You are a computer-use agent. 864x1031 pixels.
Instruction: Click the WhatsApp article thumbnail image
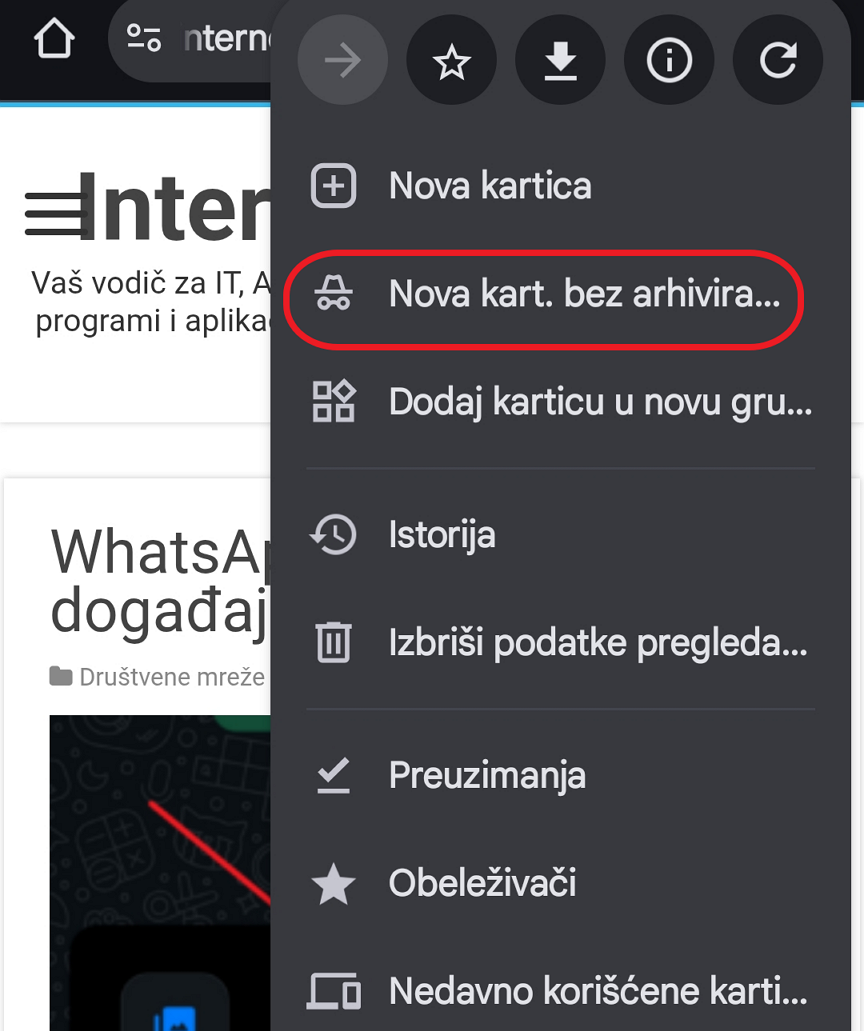coord(160,873)
